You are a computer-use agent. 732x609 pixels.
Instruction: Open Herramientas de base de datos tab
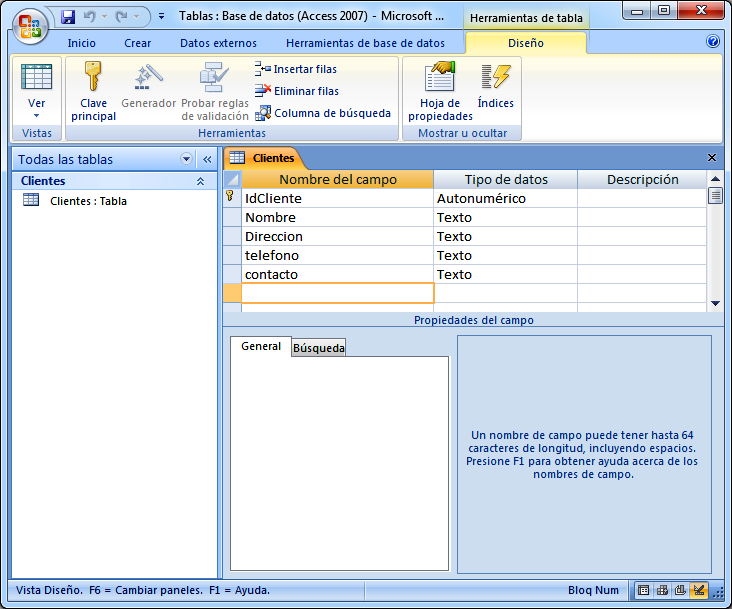[x=365, y=43]
